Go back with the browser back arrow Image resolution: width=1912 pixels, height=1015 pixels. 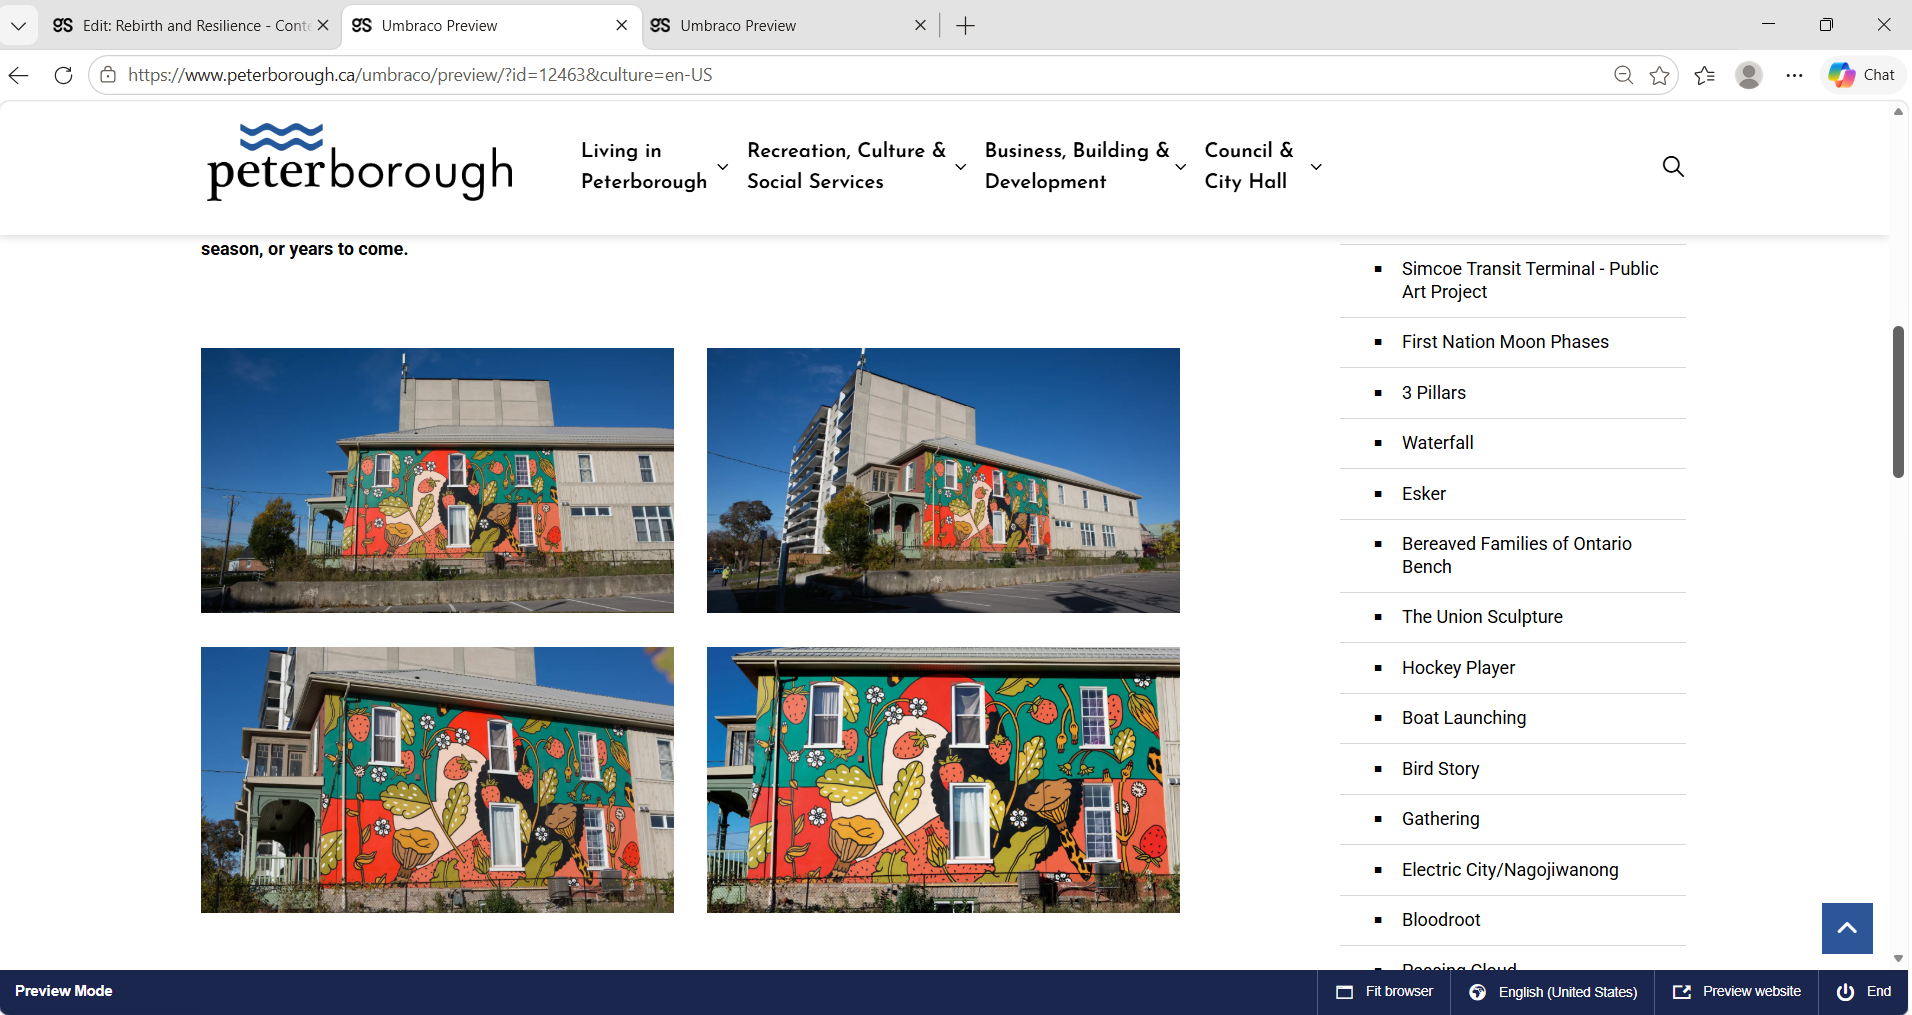(19, 75)
